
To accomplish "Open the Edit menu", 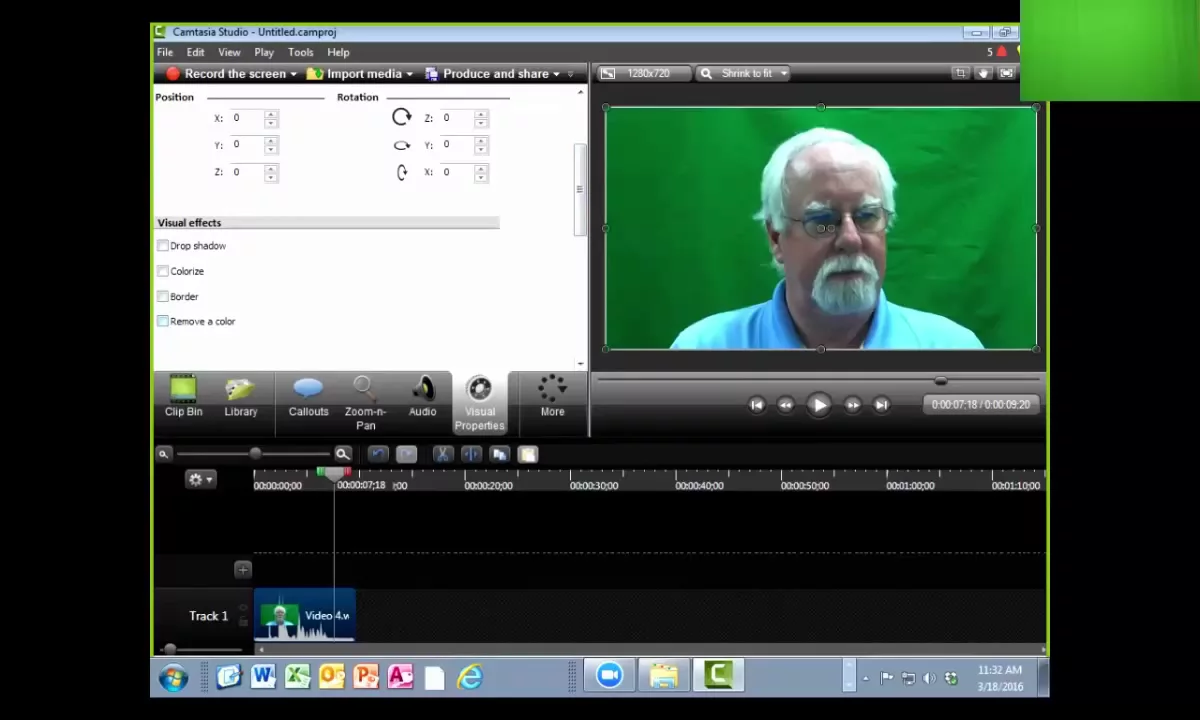I will point(195,52).
